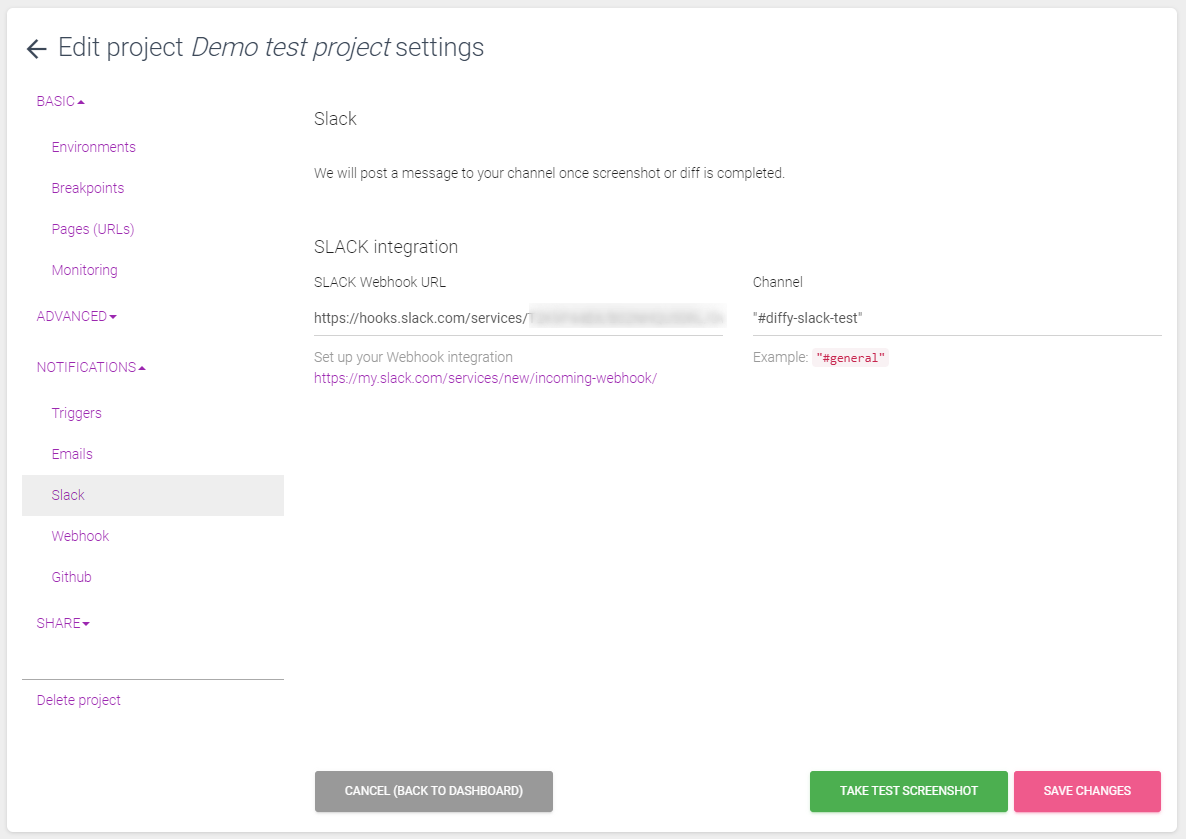
Task: Open Environments settings
Action: (94, 147)
